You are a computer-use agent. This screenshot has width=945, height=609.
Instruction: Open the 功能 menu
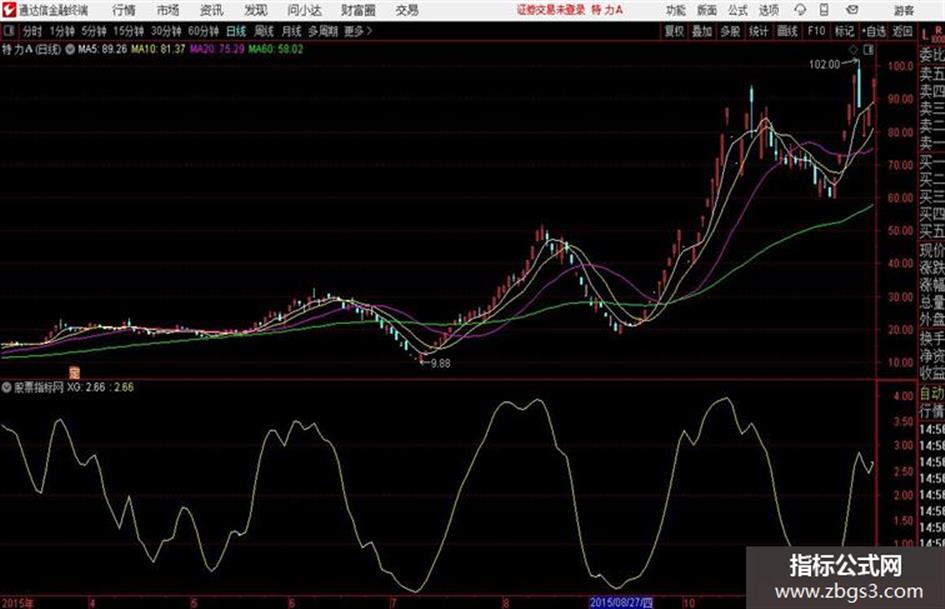pyautogui.click(x=675, y=10)
